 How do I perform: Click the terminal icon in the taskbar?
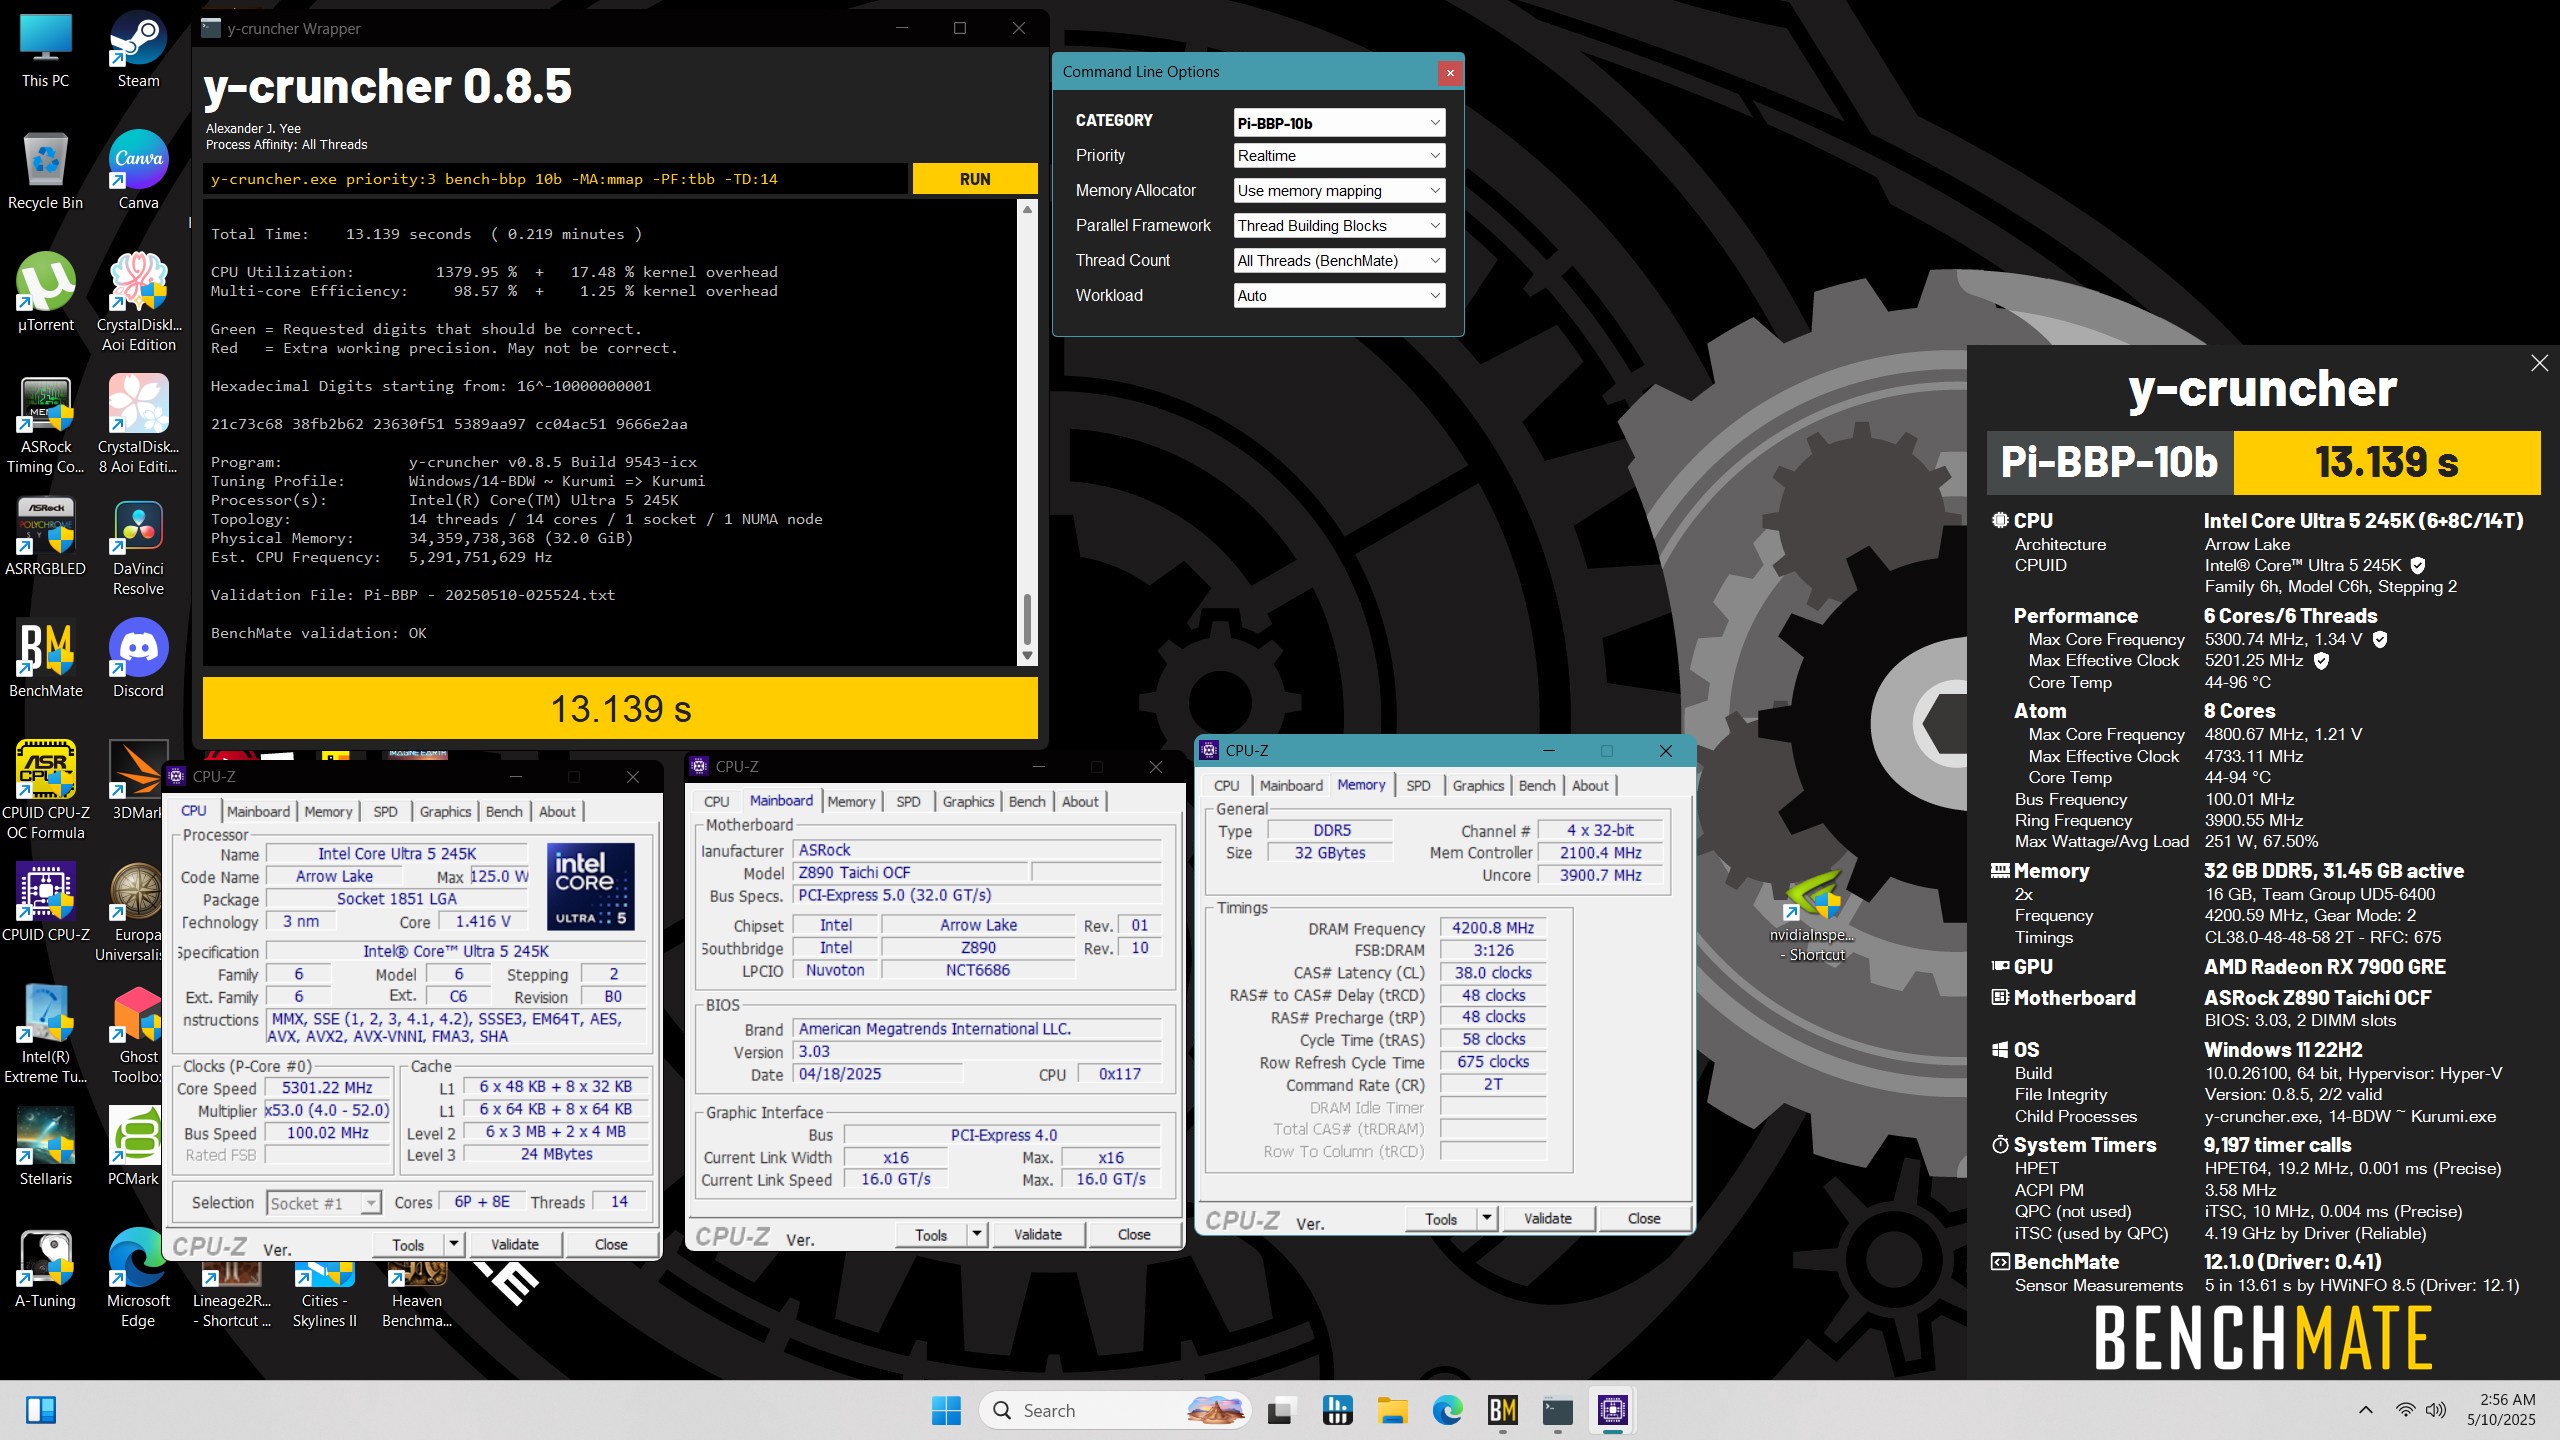[x=1558, y=1410]
